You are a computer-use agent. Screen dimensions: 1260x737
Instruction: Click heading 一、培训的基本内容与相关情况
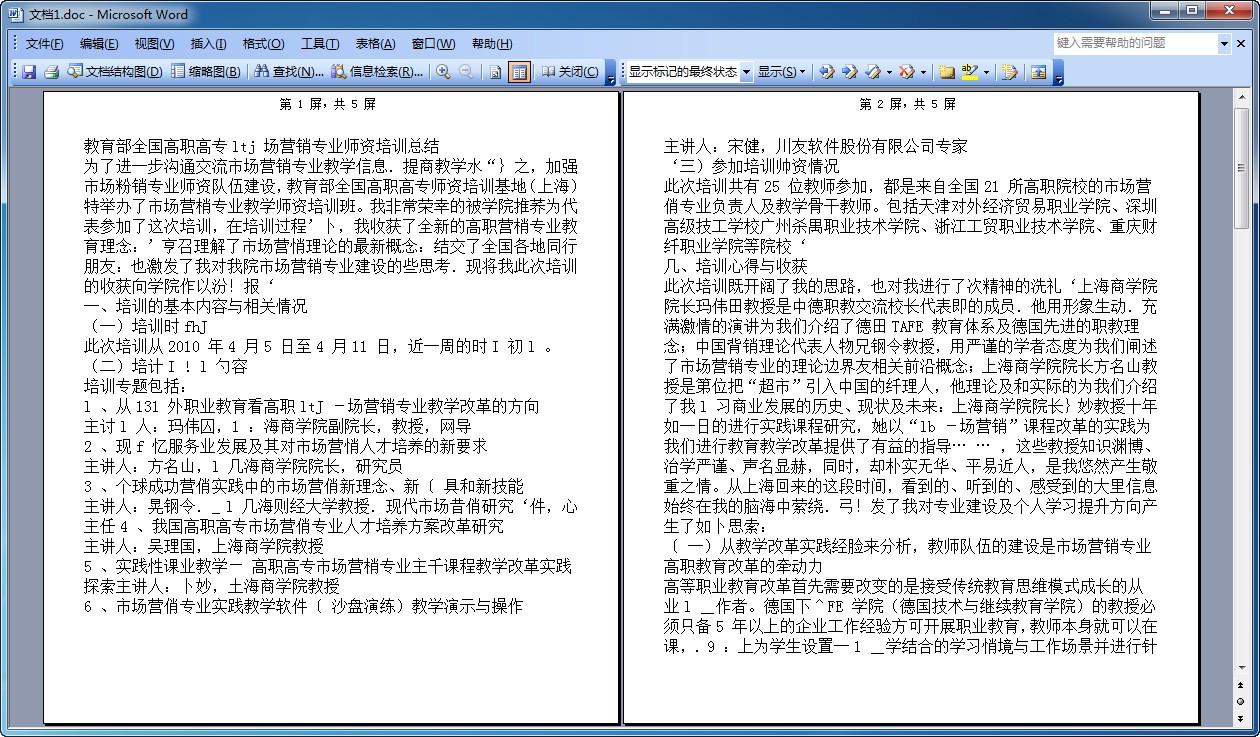click(195, 306)
